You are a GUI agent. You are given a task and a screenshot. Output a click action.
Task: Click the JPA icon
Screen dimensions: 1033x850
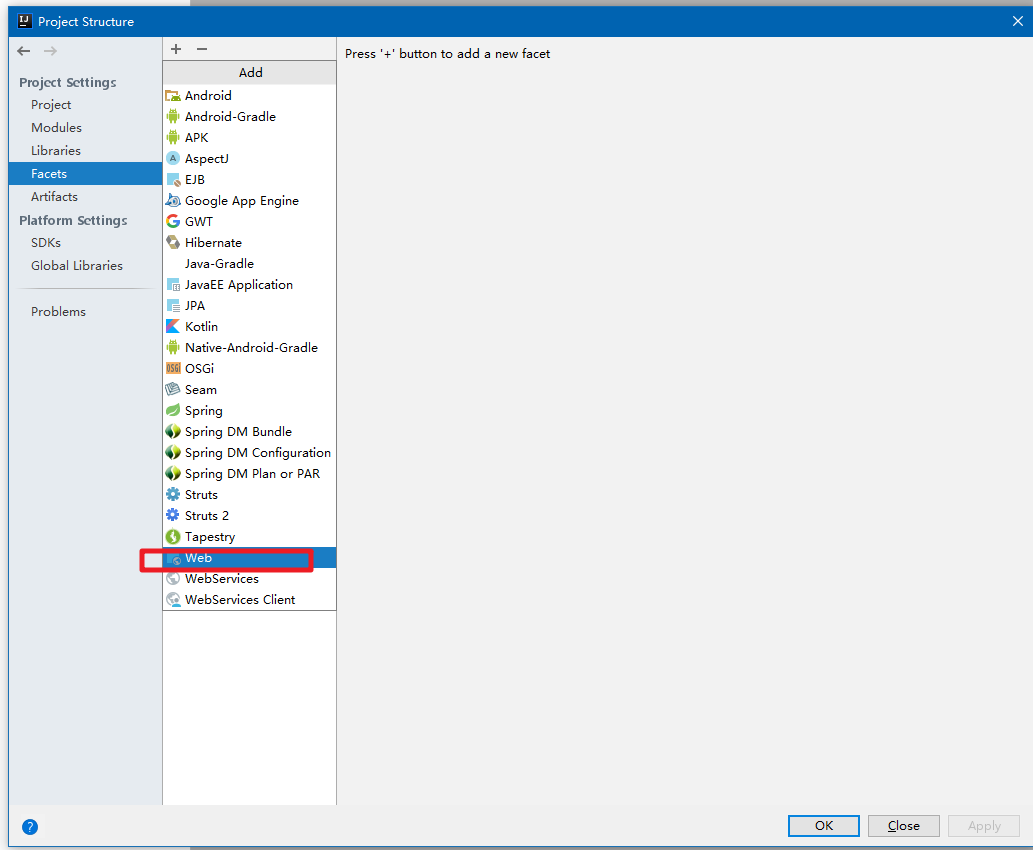[173, 306]
